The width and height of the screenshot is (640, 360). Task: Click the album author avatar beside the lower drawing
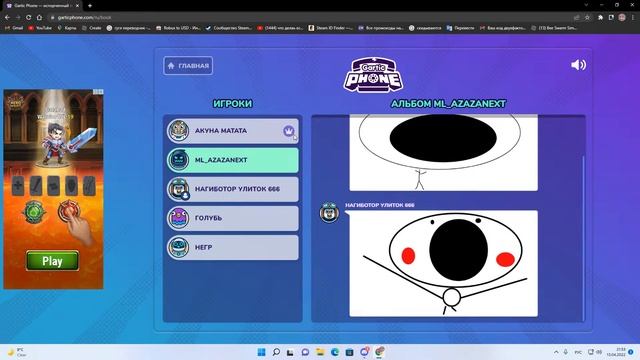coord(329,212)
